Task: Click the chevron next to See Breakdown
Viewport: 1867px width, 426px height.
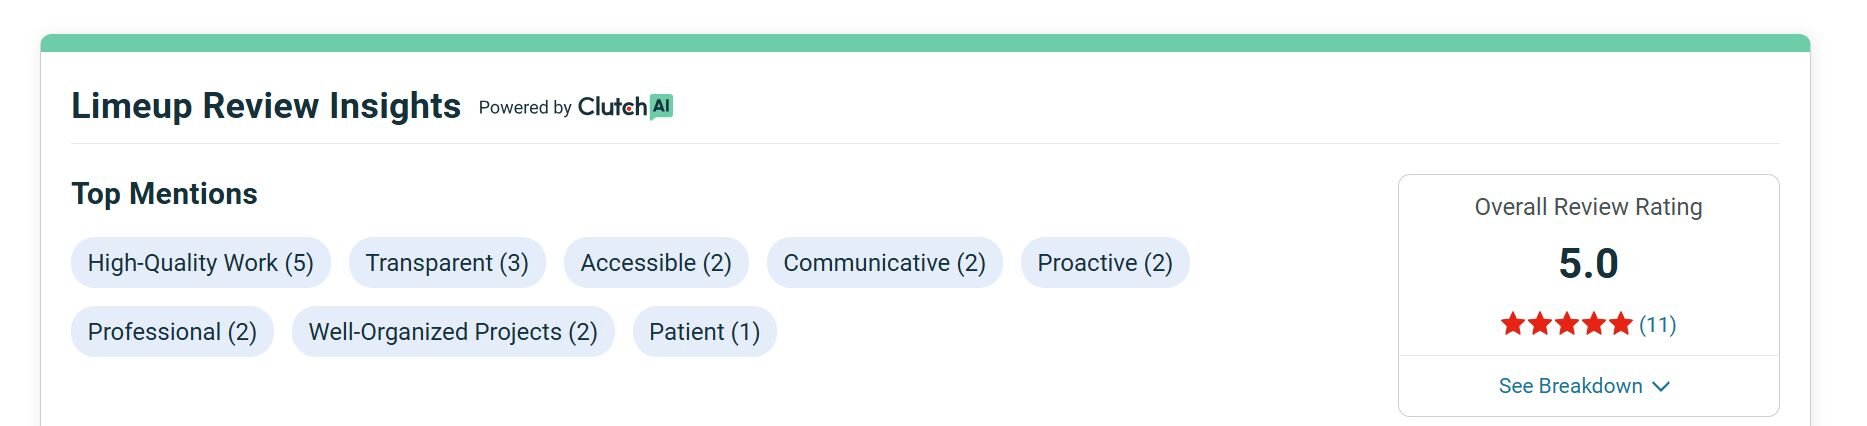Action: 1661,387
